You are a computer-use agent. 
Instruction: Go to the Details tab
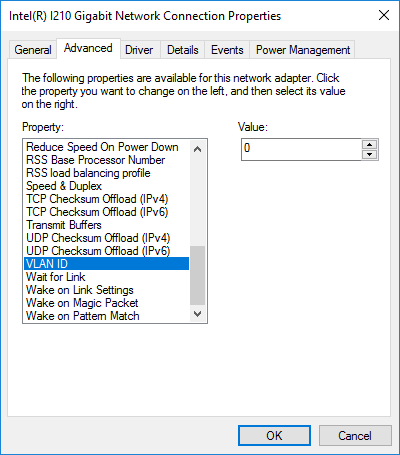[x=183, y=50]
